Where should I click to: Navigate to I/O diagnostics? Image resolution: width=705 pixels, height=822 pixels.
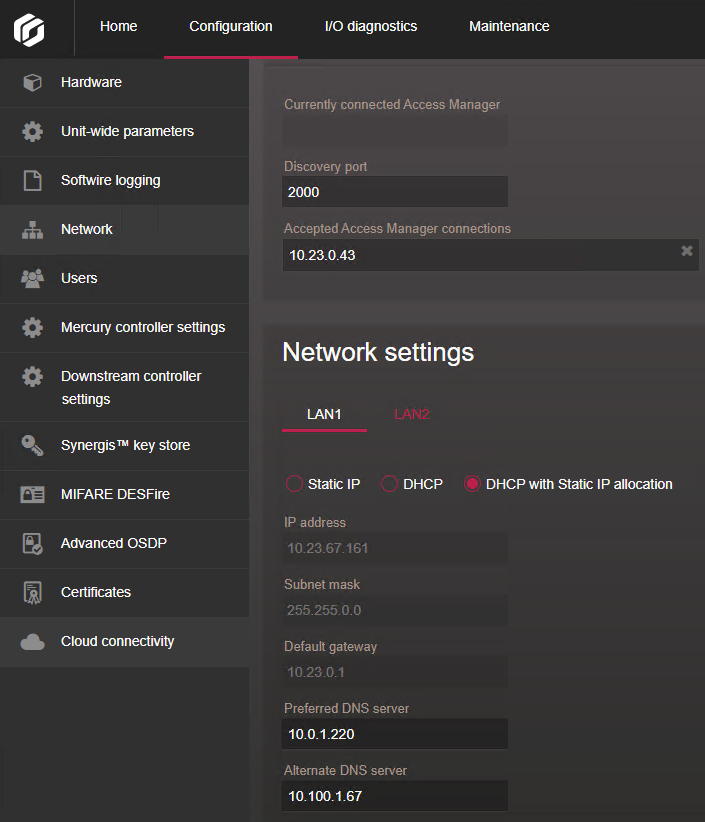(371, 27)
